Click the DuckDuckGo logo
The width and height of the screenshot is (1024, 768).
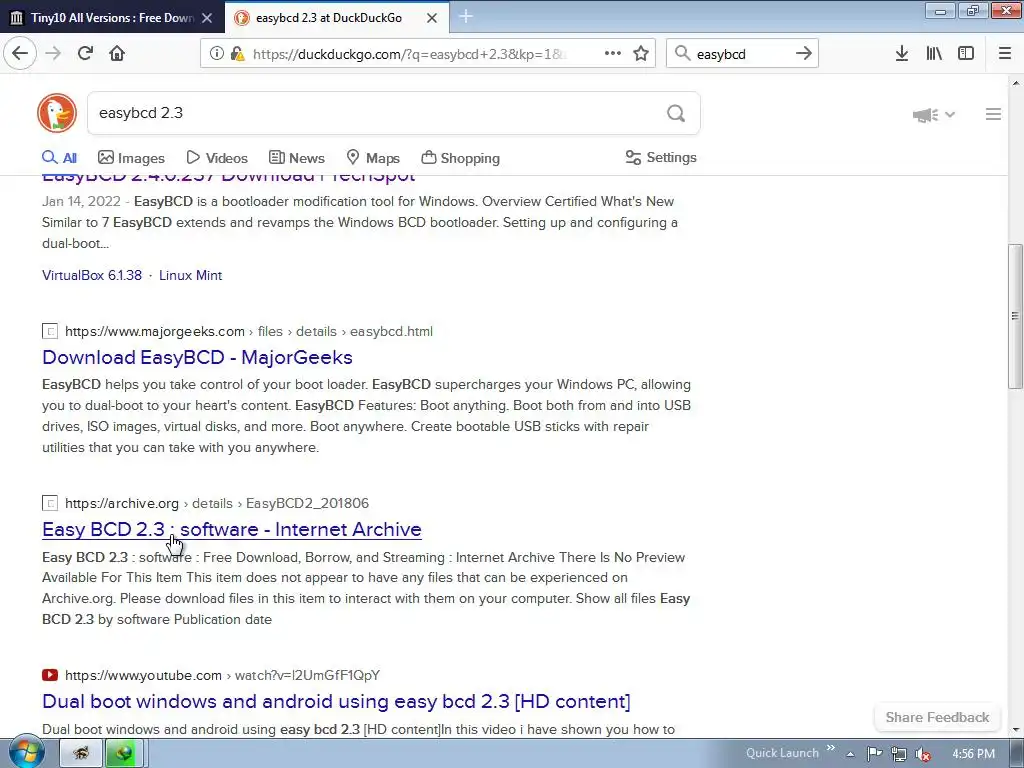(x=57, y=113)
